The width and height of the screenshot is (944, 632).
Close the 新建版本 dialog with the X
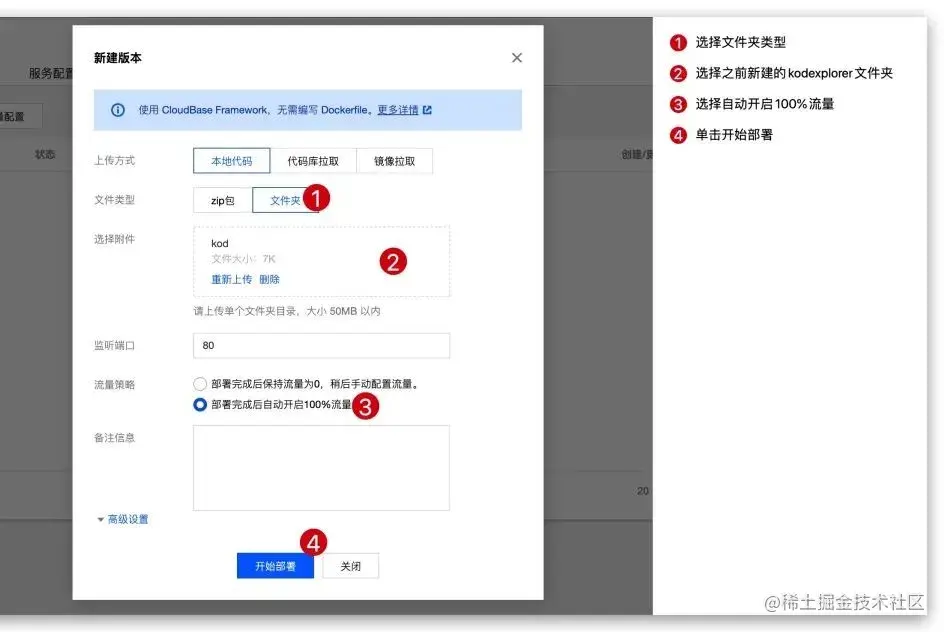(517, 58)
